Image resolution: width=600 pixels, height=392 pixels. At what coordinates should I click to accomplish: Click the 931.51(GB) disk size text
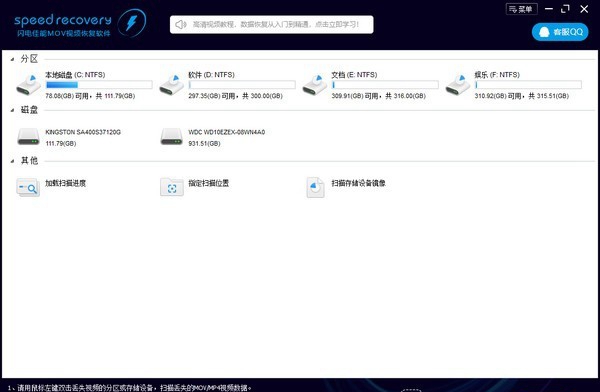tap(204, 144)
